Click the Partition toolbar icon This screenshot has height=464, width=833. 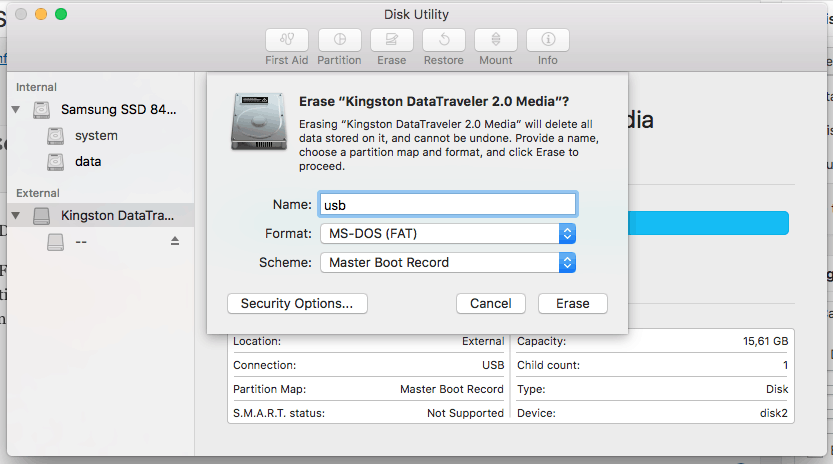(339, 40)
